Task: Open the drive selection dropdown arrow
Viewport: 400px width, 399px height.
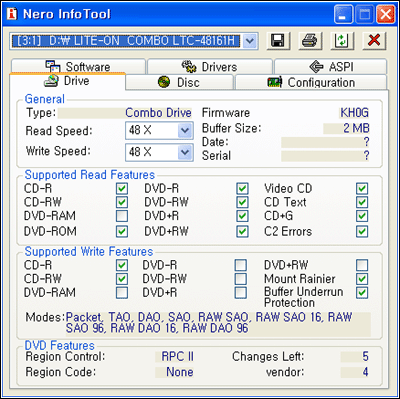Action: pos(250,41)
